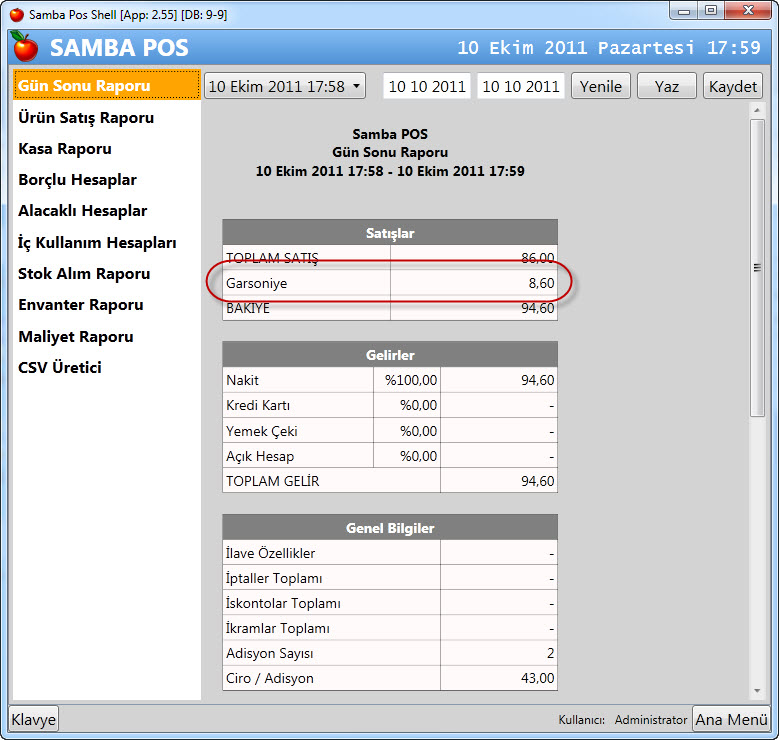Click the red apple Samba POS logo
This screenshot has width=779, height=740.
pos(25,46)
